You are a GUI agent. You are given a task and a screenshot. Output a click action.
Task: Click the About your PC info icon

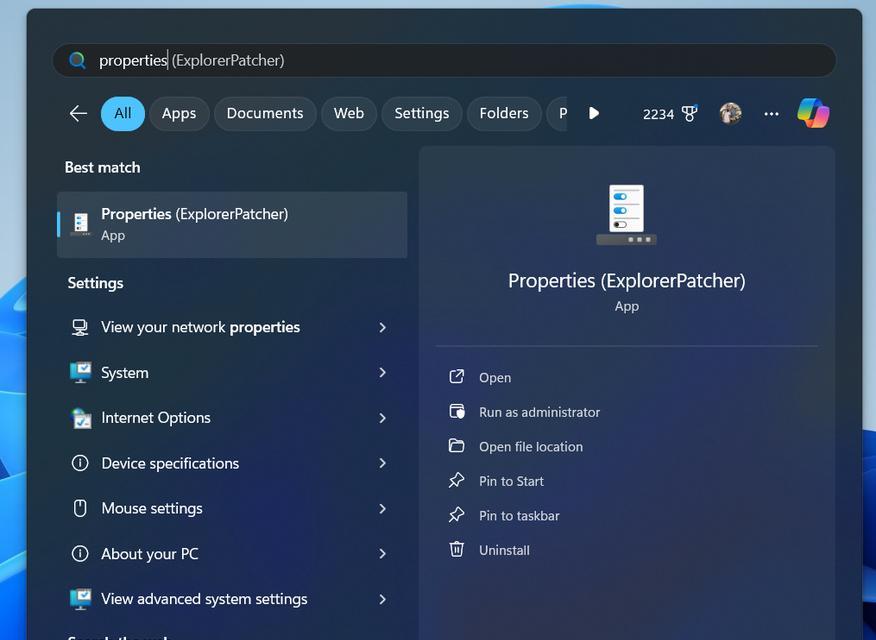[80, 553]
